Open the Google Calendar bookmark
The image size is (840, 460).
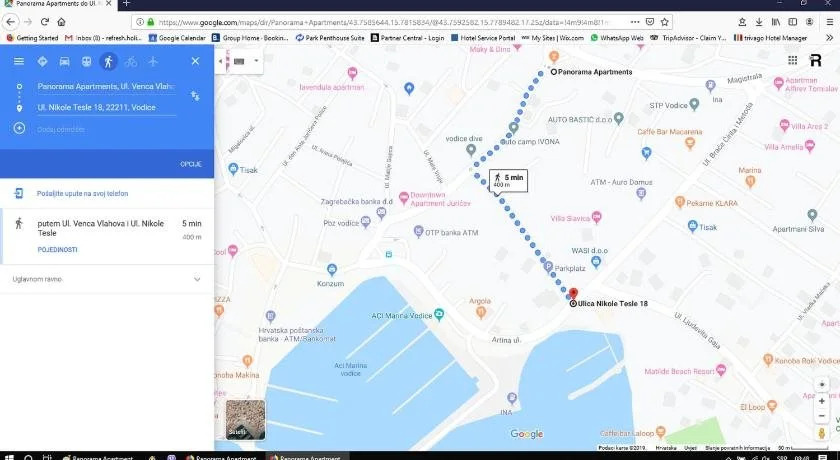click(181, 38)
